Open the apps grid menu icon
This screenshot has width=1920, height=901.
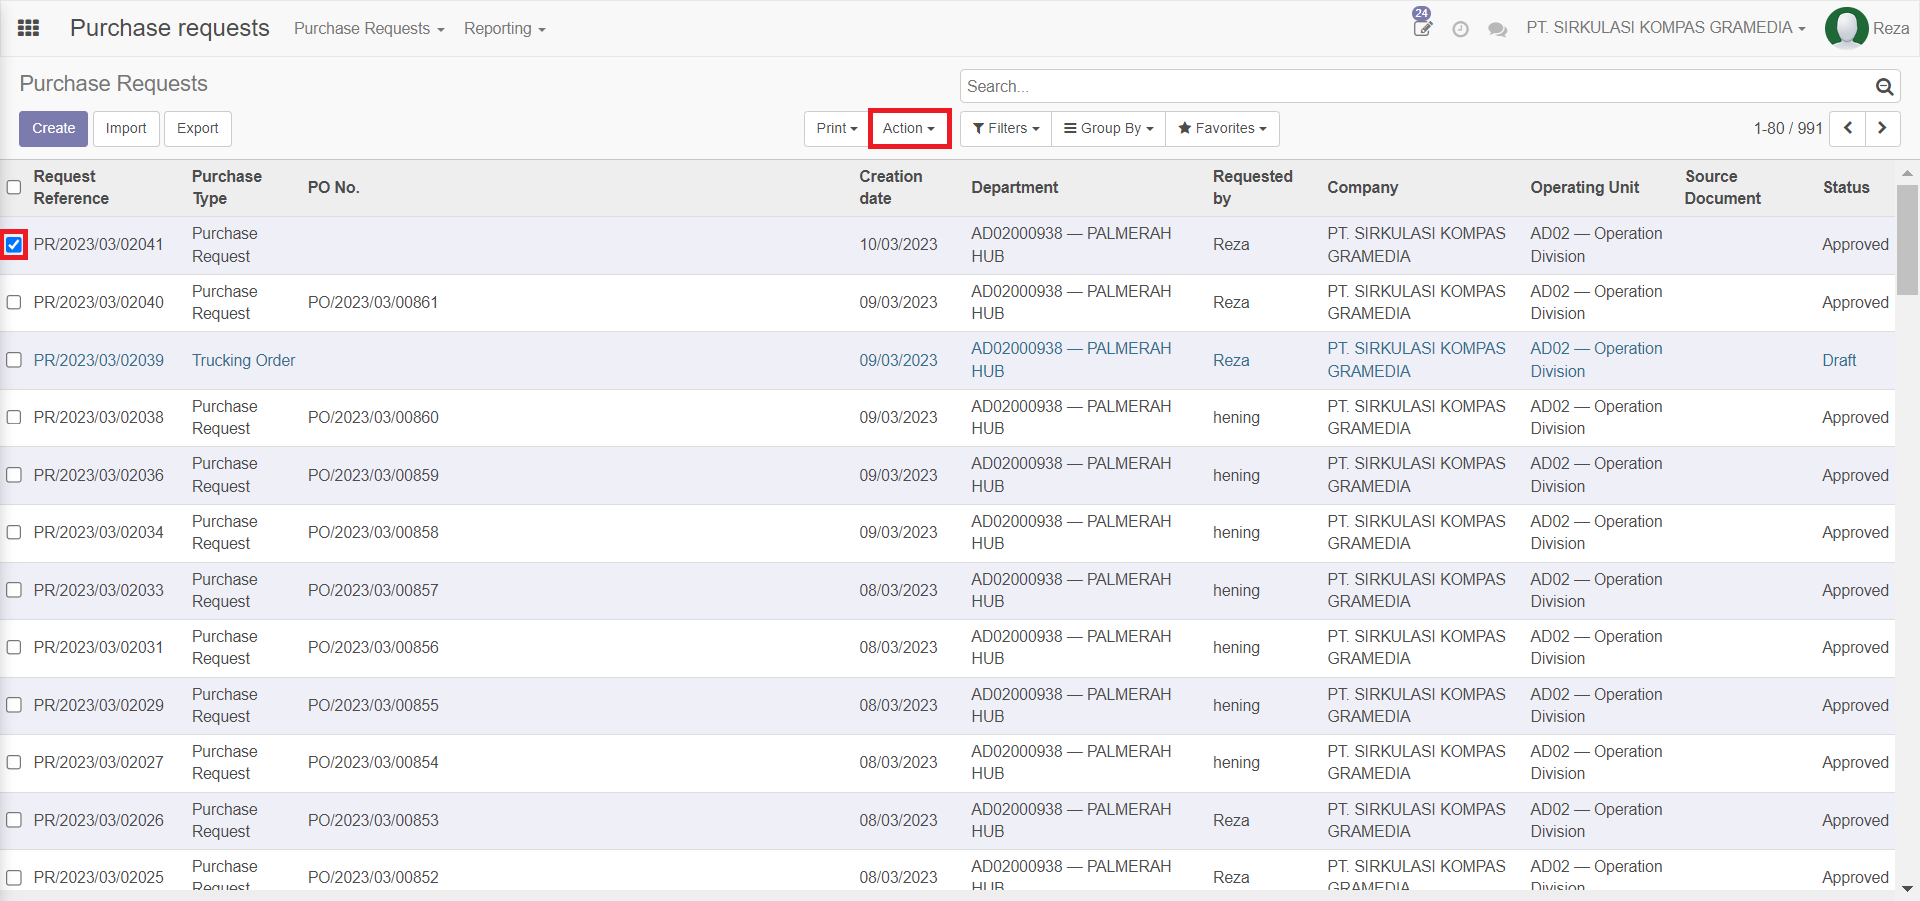click(x=29, y=28)
